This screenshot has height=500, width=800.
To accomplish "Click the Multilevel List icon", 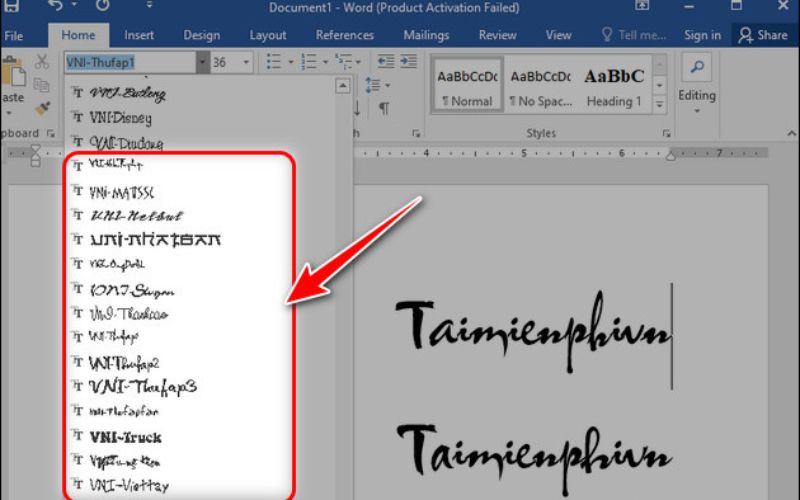I will tap(344, 61).
